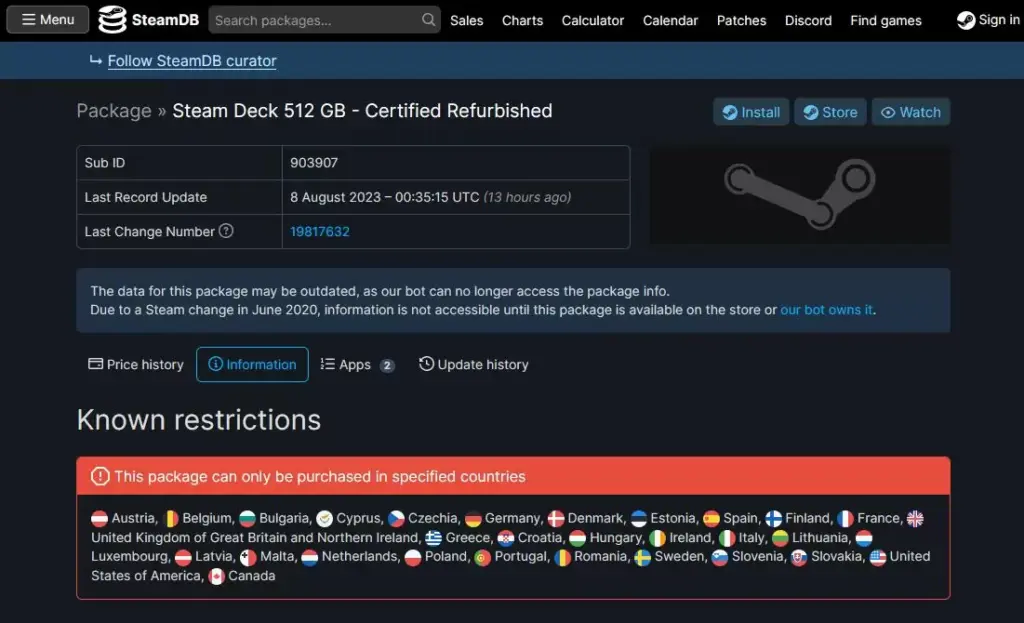Click the Austria flag icon

(99, 519)
